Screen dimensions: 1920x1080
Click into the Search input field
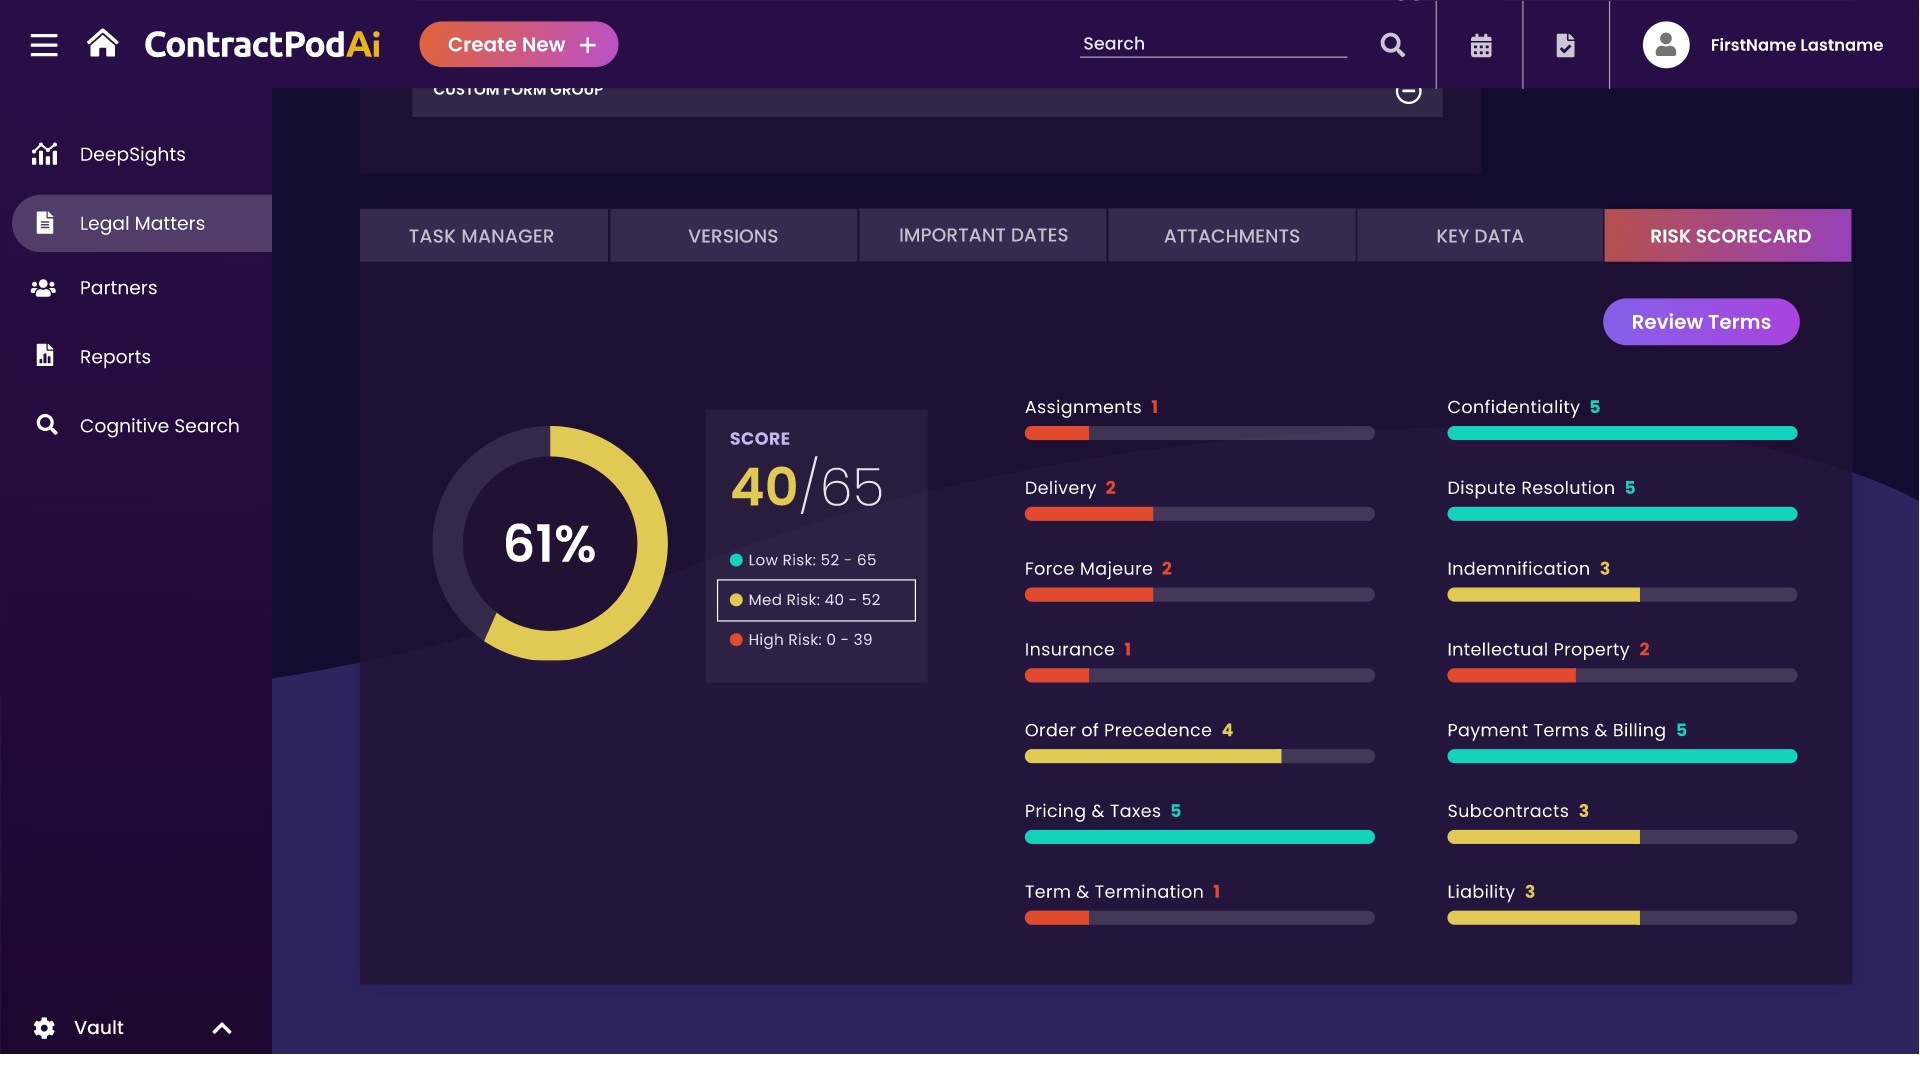[1212, 44]
